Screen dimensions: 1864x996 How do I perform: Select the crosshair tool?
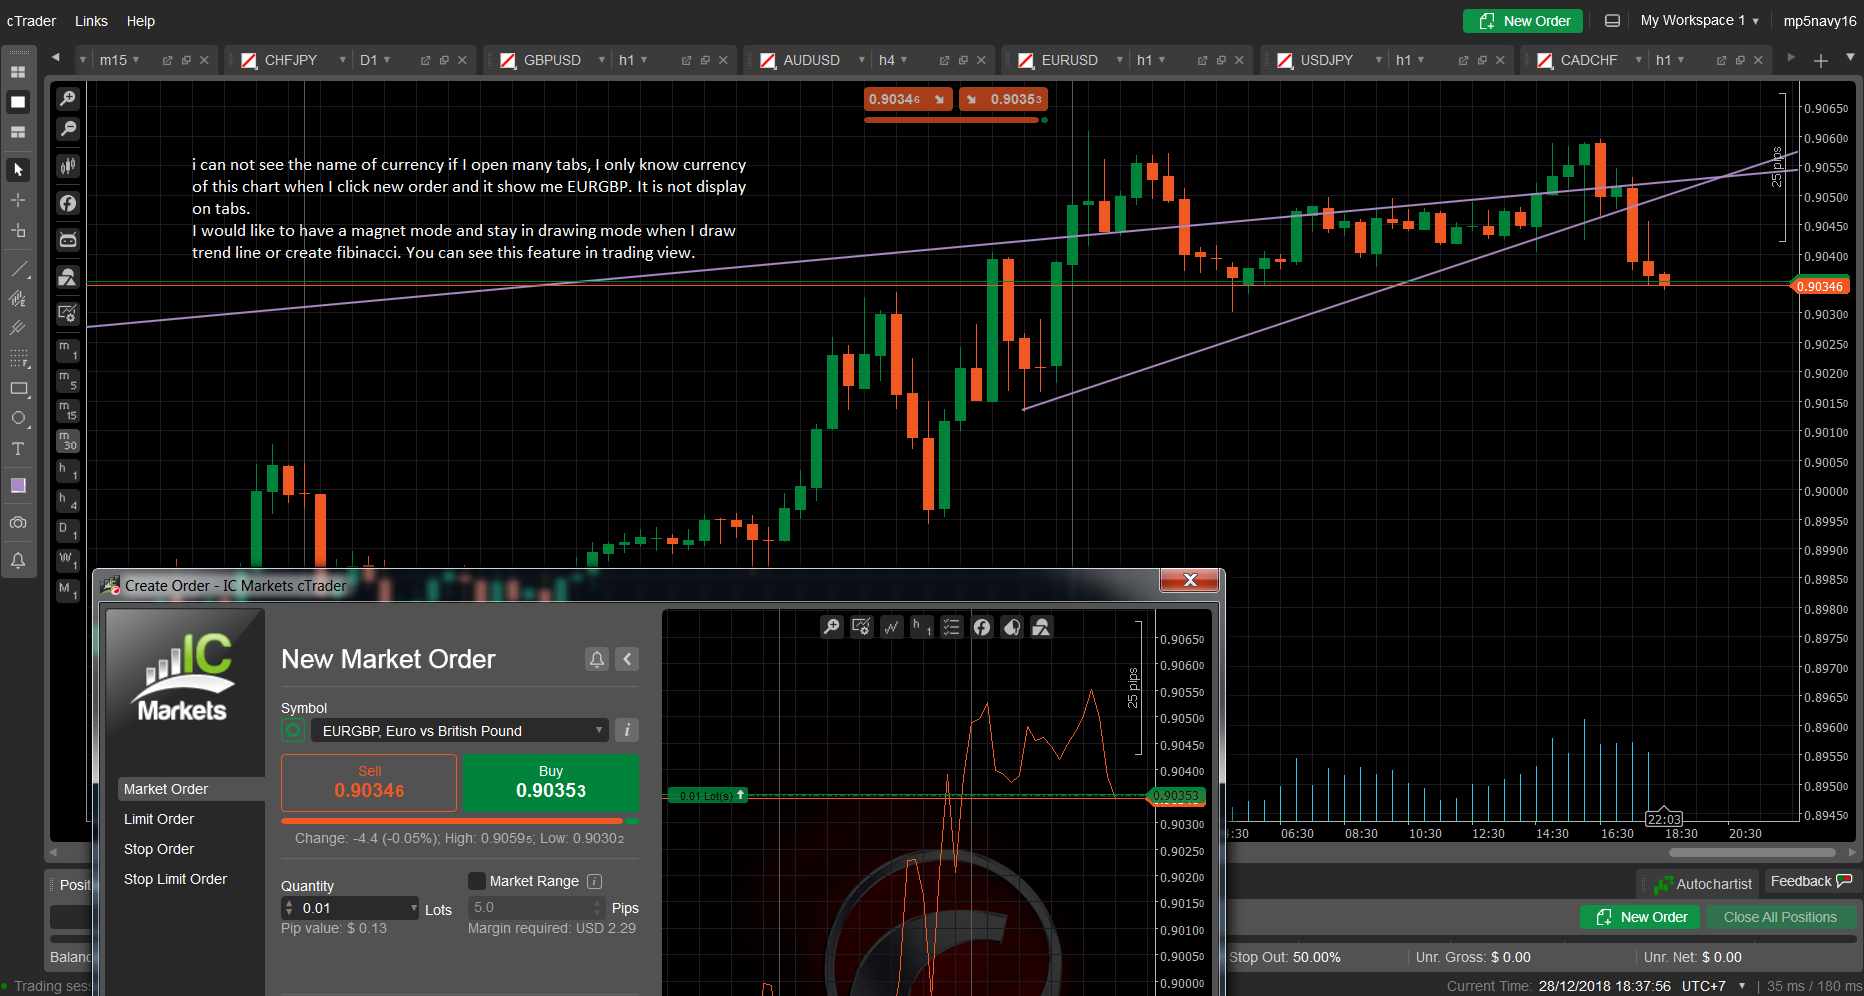click(18, 200)
